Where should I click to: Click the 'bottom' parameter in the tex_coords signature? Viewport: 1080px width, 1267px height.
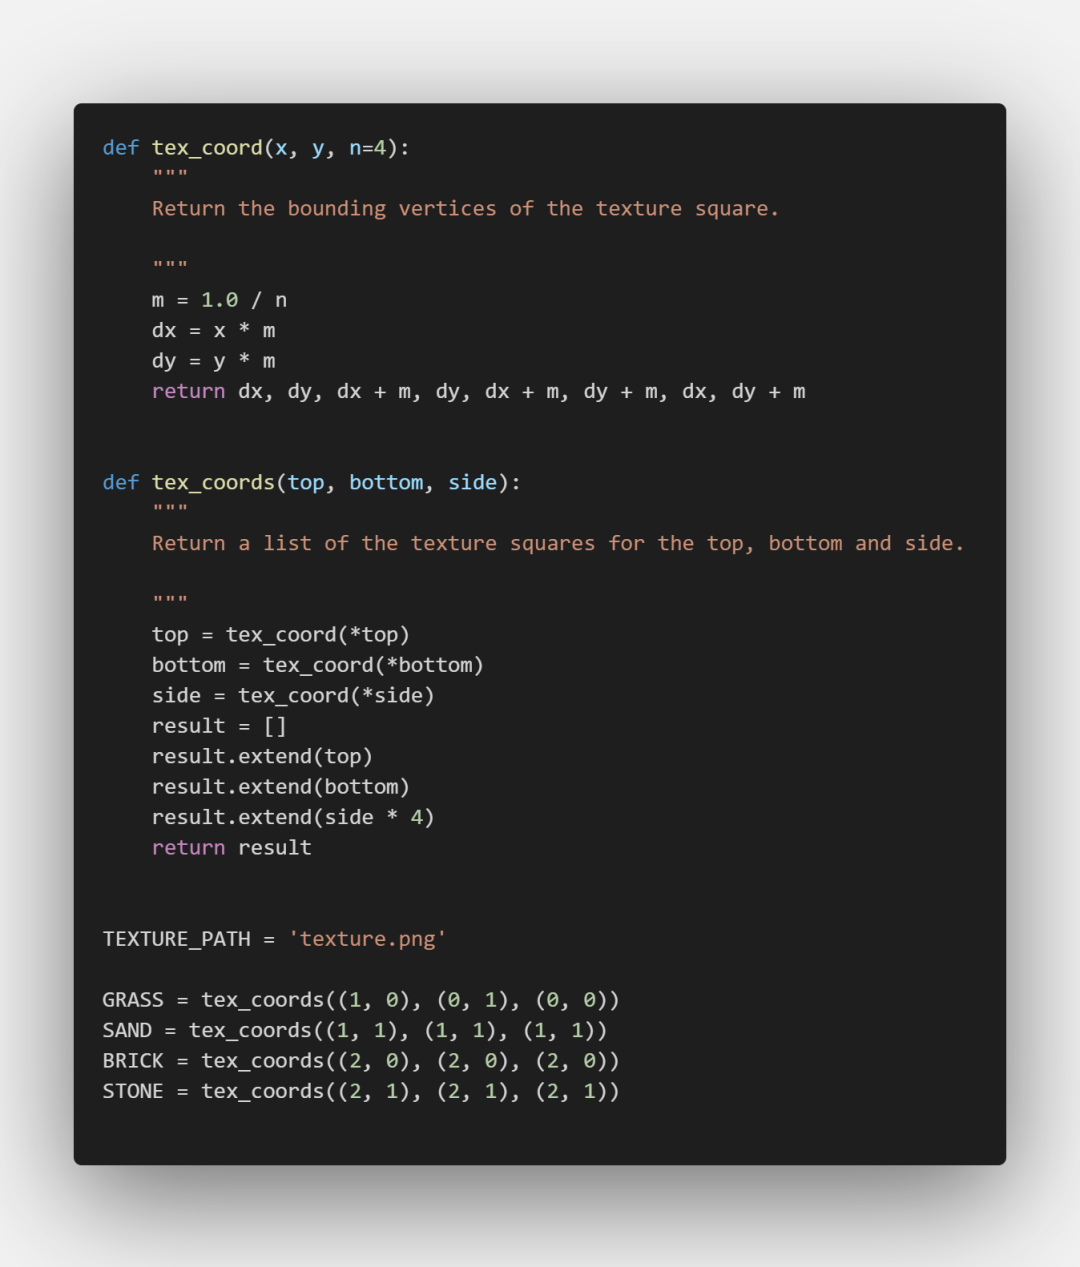pyautogui.click(x=386, y=483)
